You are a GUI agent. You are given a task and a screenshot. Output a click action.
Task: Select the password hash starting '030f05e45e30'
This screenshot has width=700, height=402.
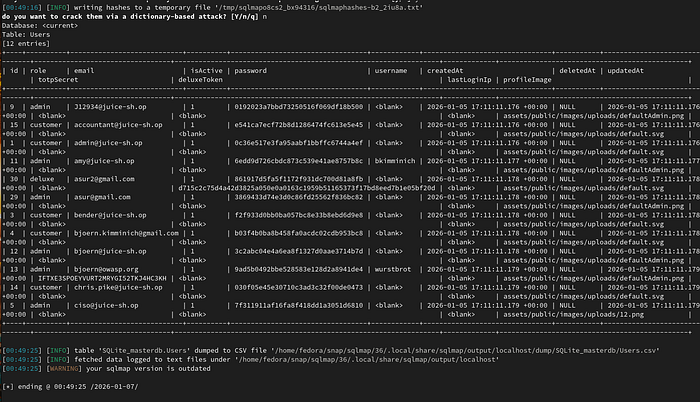299,287
